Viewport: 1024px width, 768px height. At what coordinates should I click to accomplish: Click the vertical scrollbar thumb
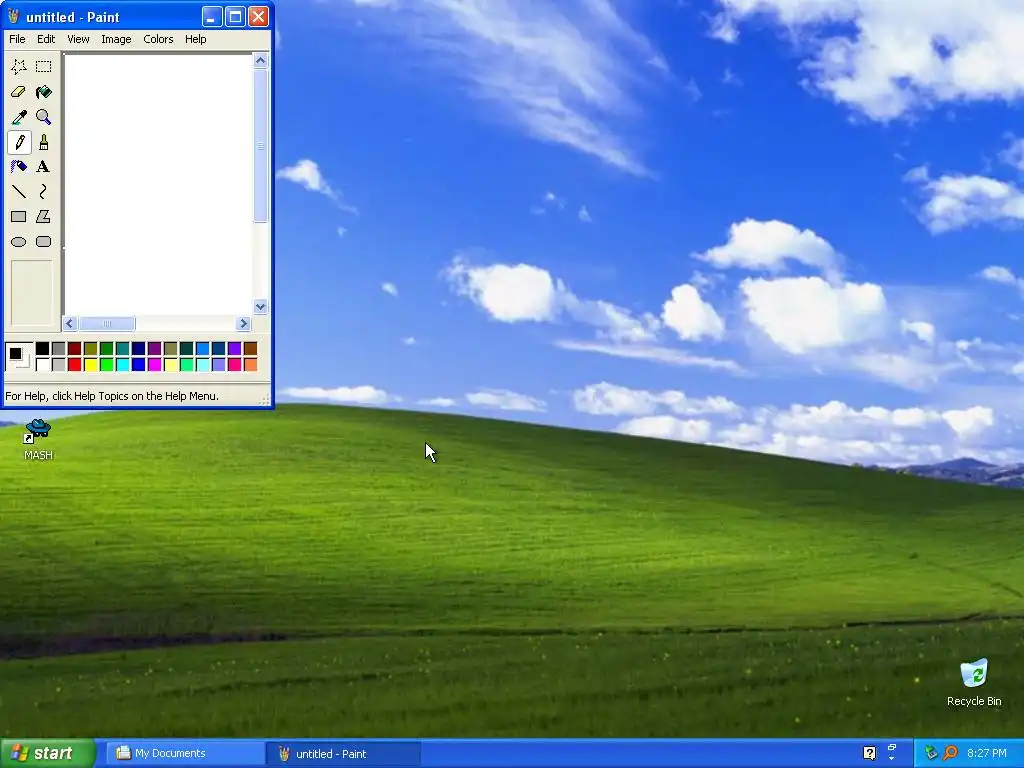(x=261, y=146)
